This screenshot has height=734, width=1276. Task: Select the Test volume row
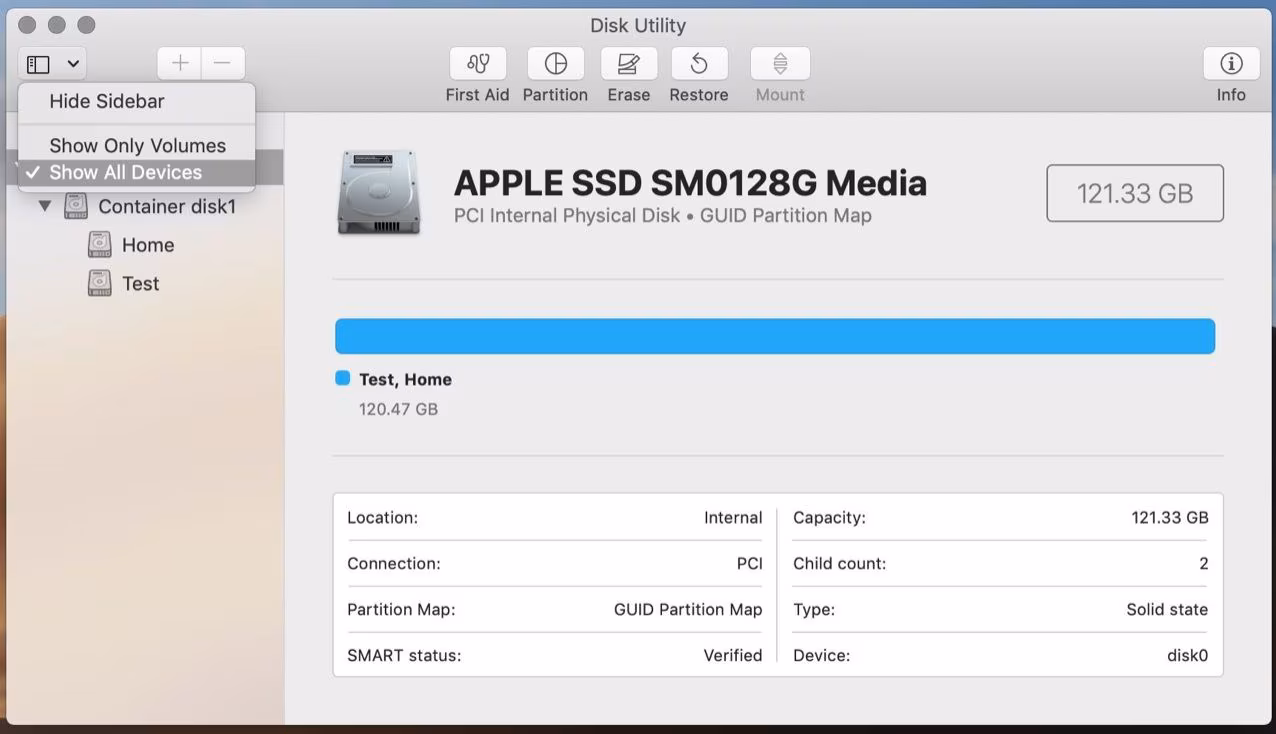tap(145, 283)
